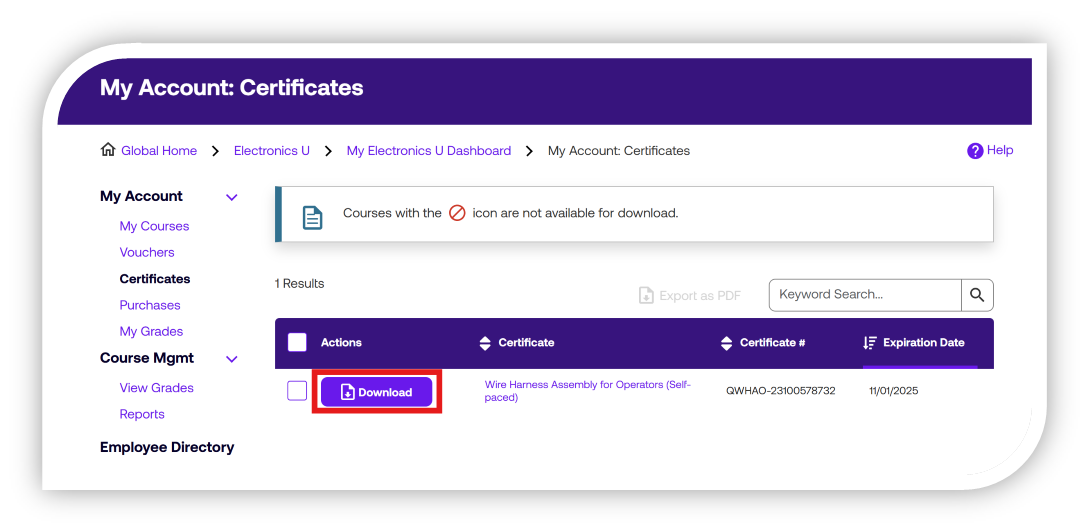Open Help via question mark icon
This screenshot has height=532, width=1089.
point(975,151)
